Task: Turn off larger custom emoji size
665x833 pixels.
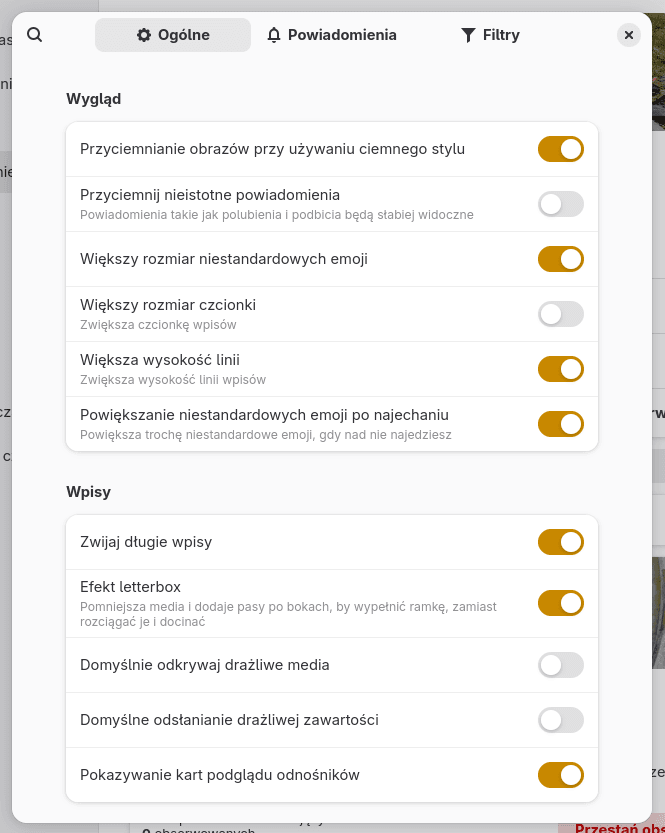Action: 560,259
